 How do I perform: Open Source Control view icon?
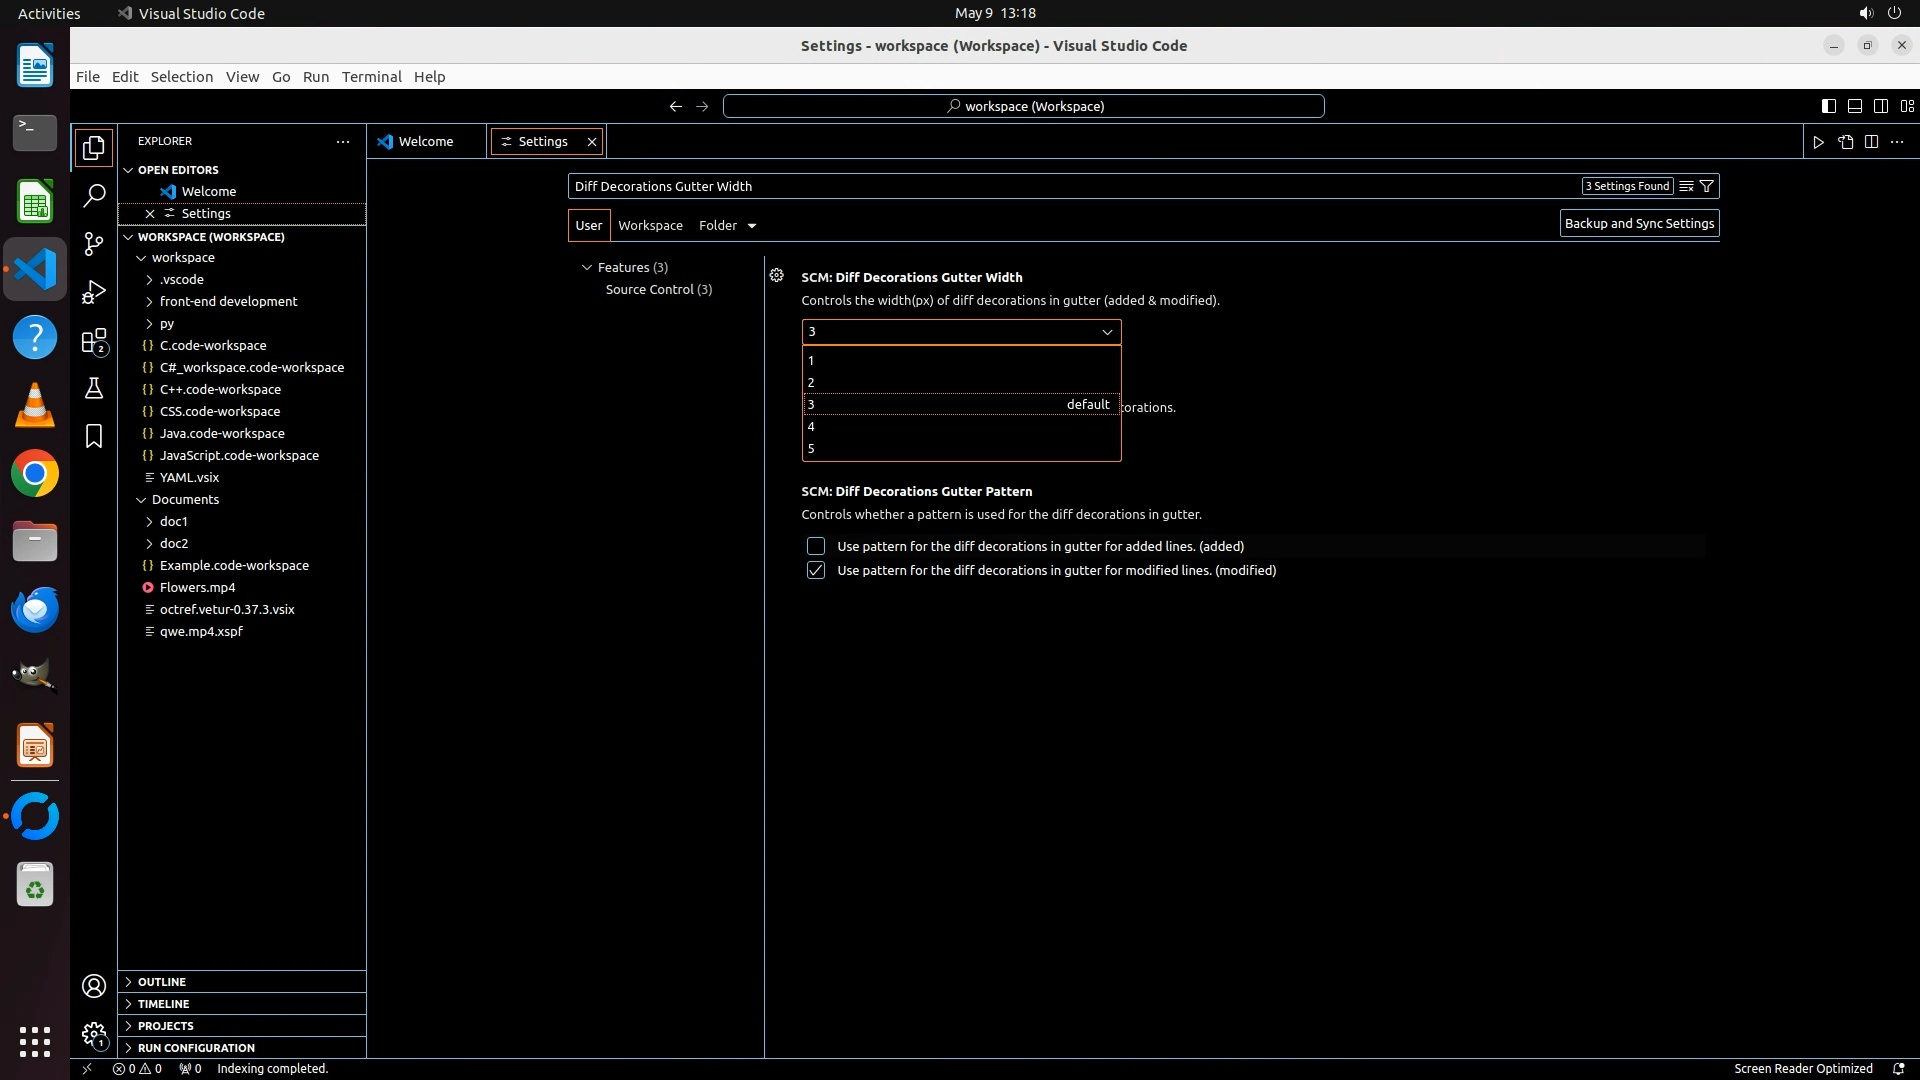tap(94, 244)
